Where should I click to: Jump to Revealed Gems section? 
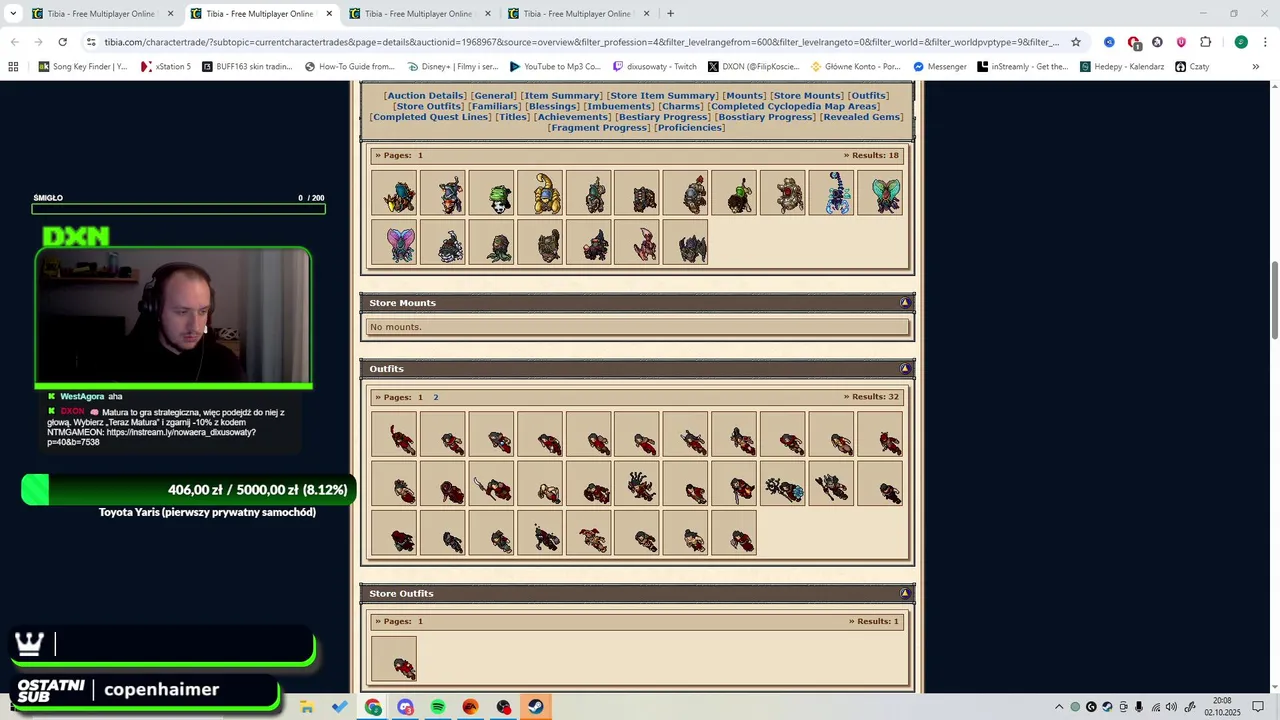pos(862,117)
